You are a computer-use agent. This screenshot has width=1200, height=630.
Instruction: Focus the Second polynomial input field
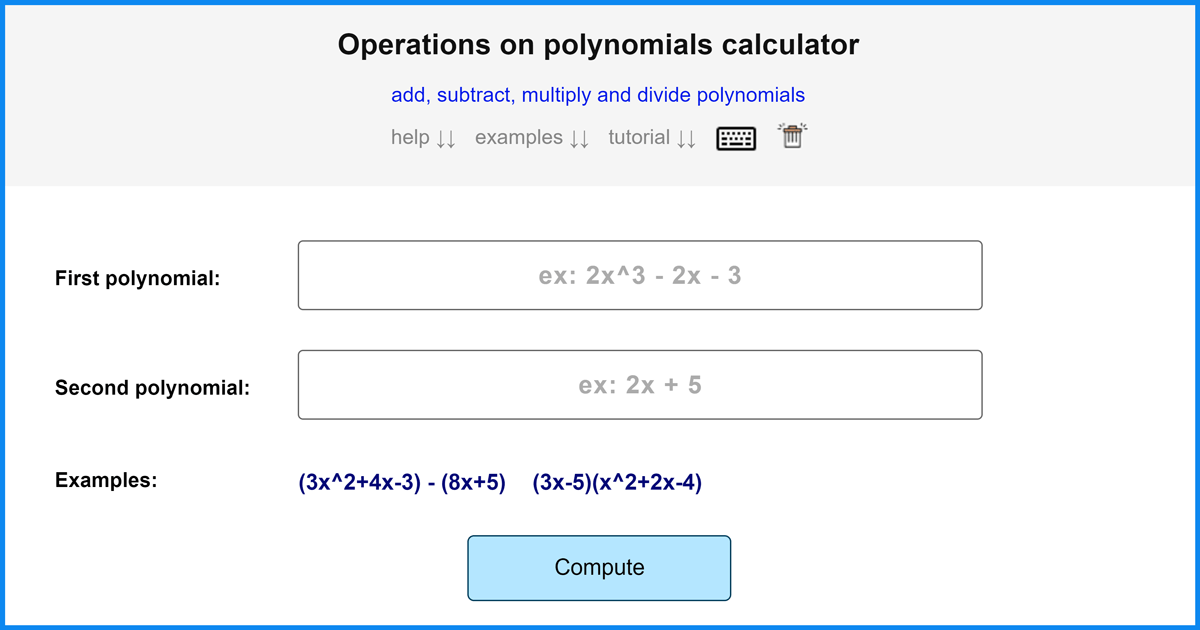[x=640, y=385]
